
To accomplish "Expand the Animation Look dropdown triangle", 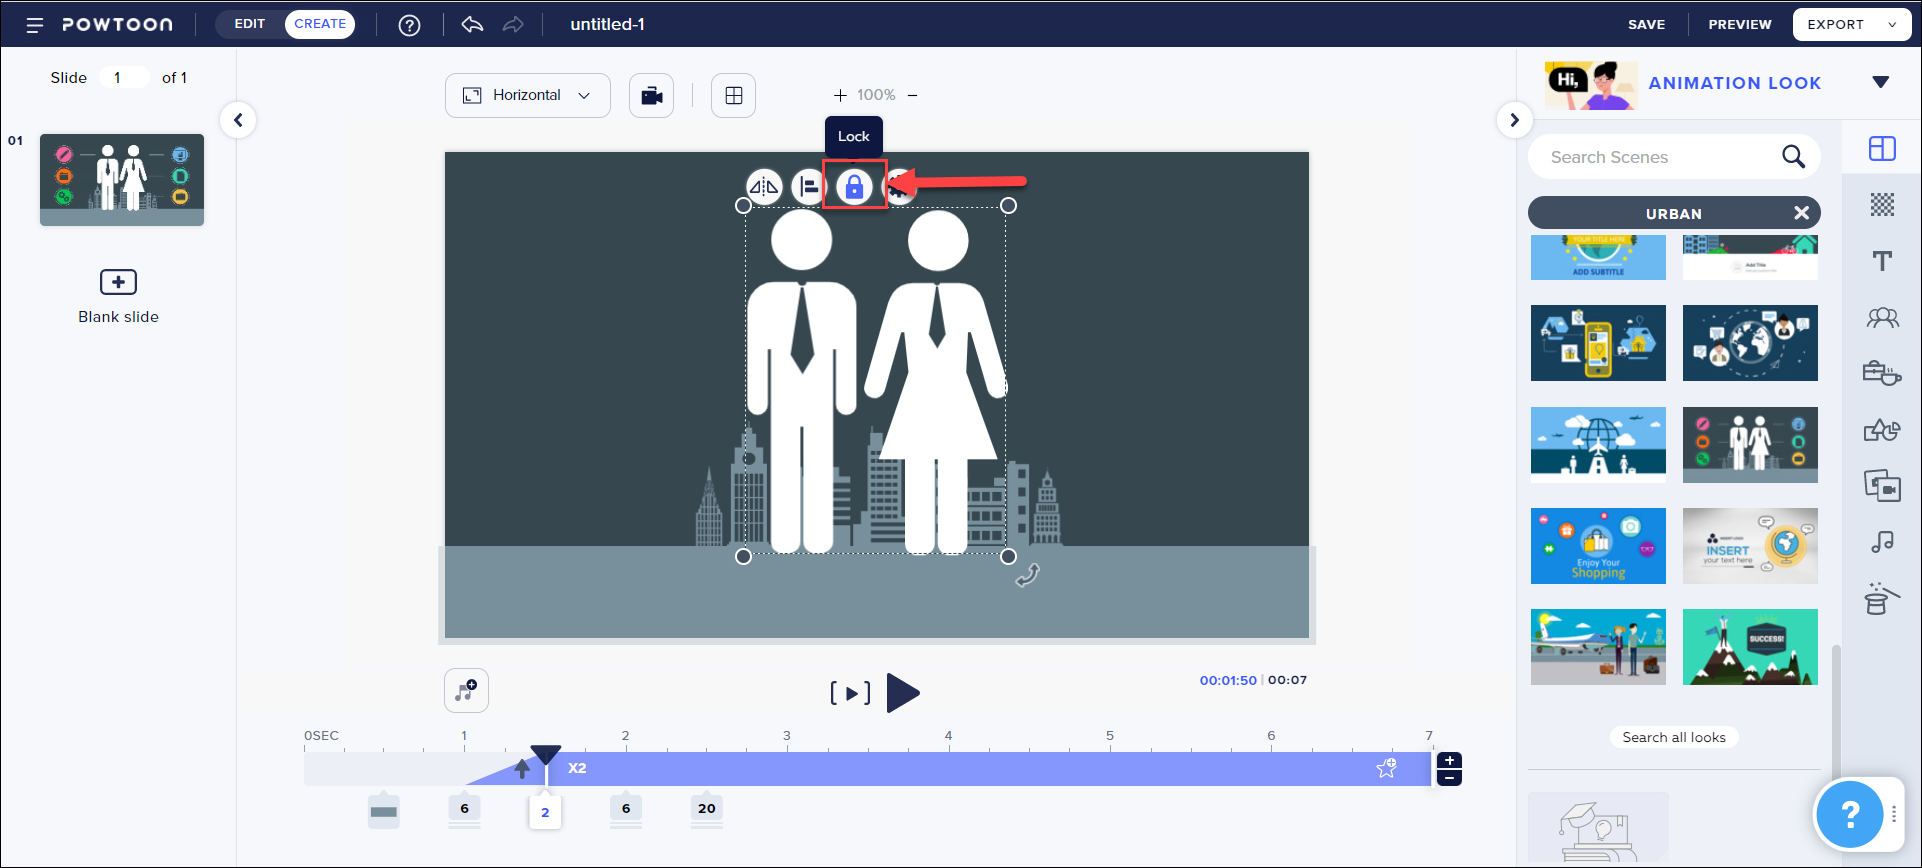I will tap(1880, 83).
